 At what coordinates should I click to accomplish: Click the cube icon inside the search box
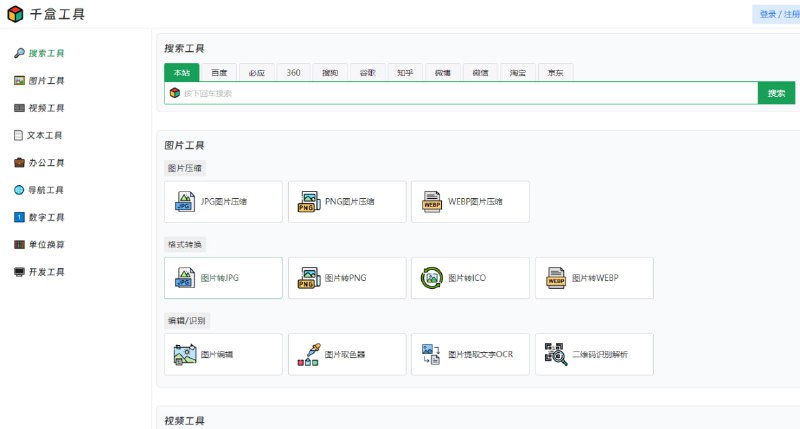click(175, 93)
